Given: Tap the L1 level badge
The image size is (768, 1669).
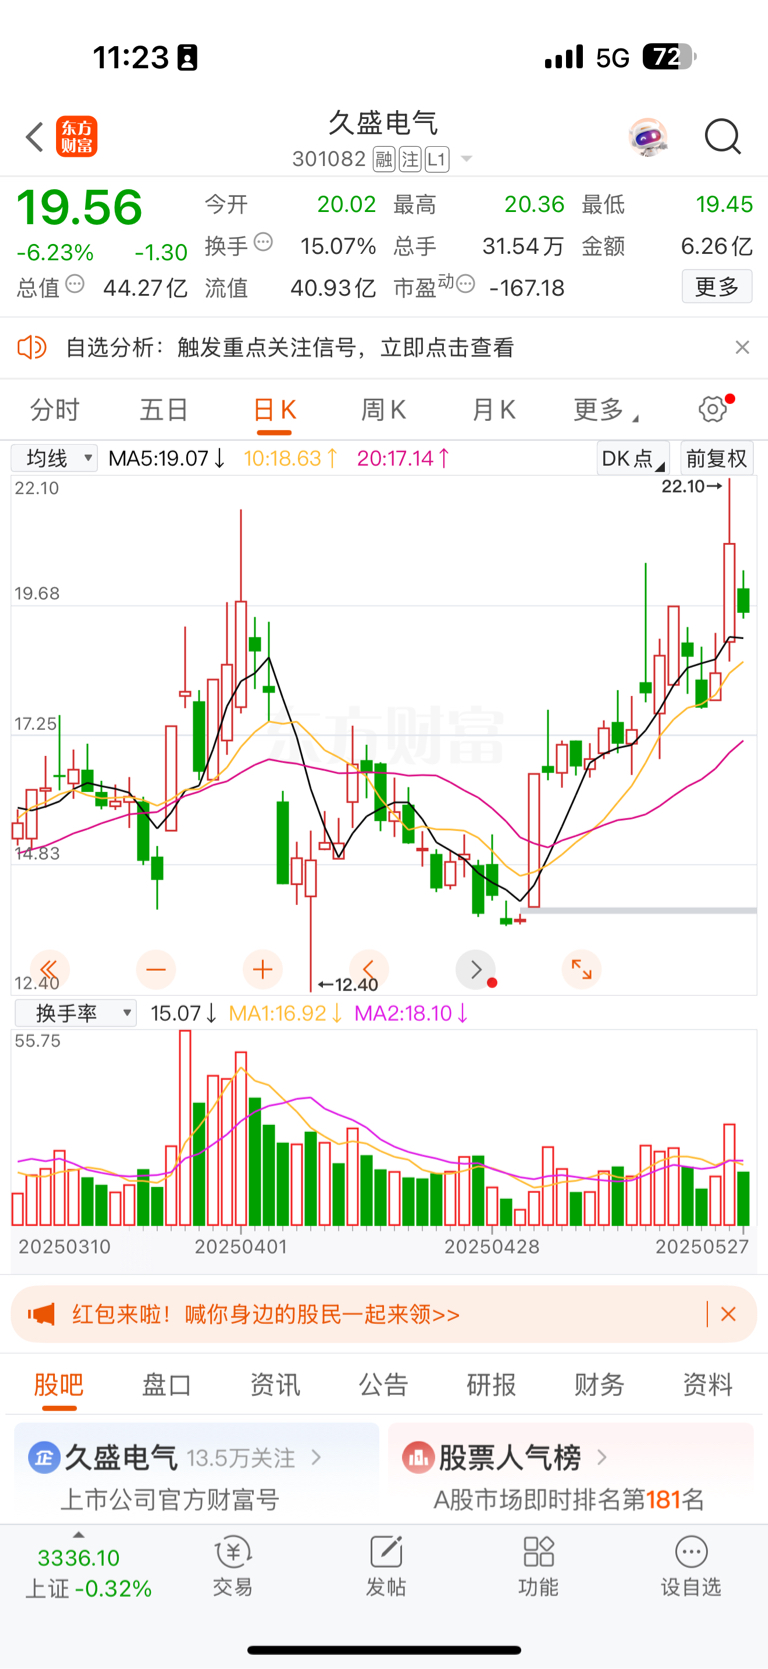Looking at the screenshot, I should pyautogui.click(x=437, y=159).
